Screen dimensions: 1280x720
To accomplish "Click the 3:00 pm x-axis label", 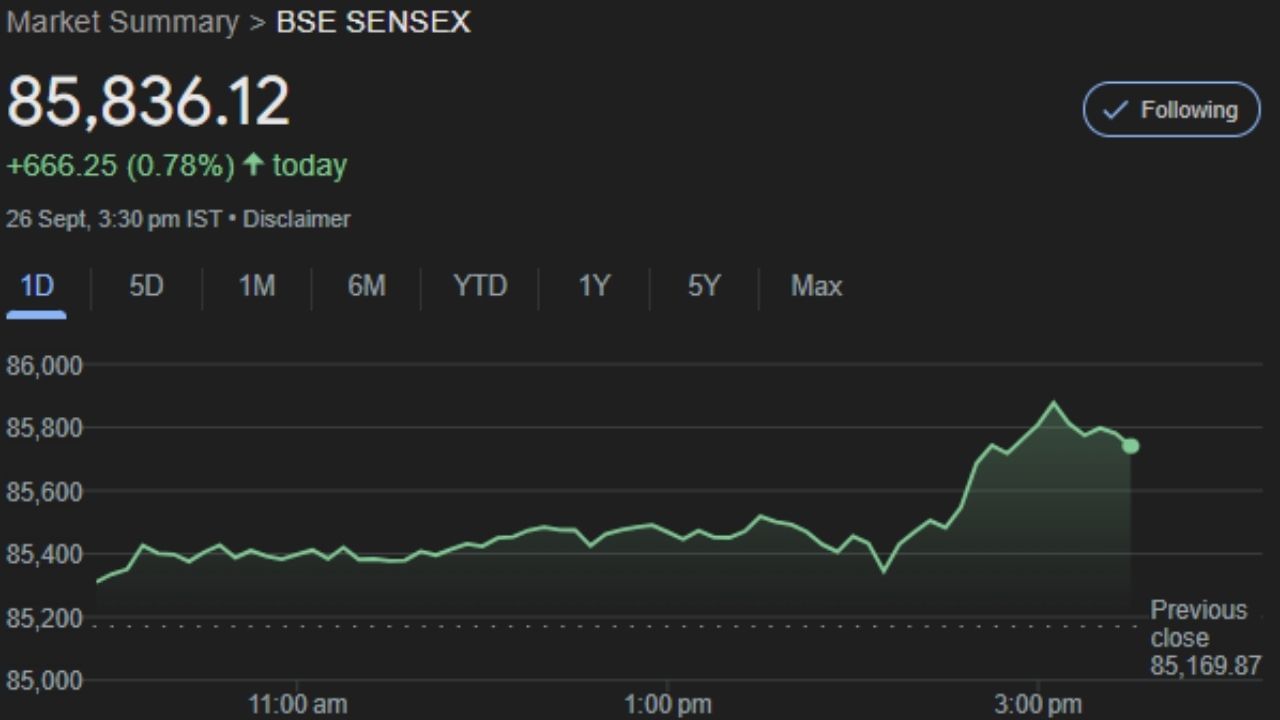I will [1038, 705].
